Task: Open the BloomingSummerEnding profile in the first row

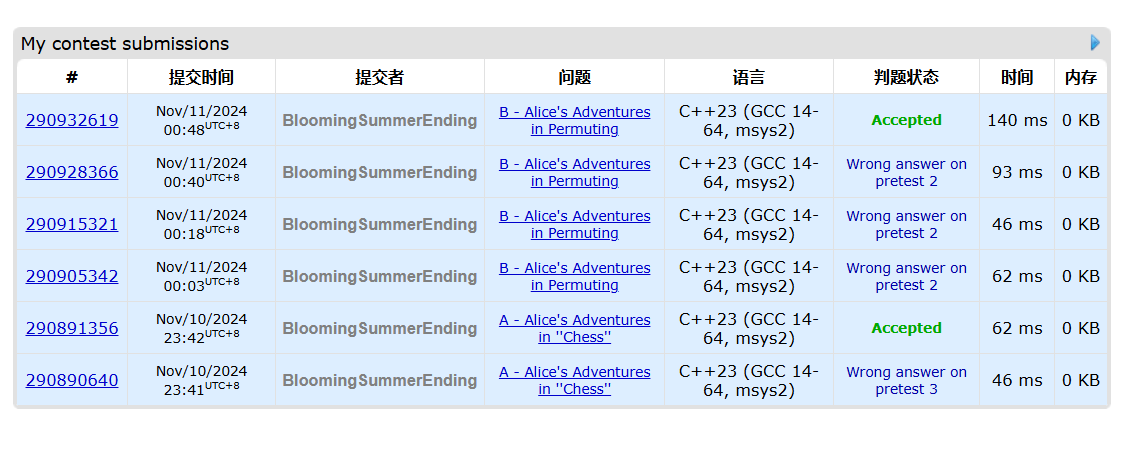Action: [379, 121]
